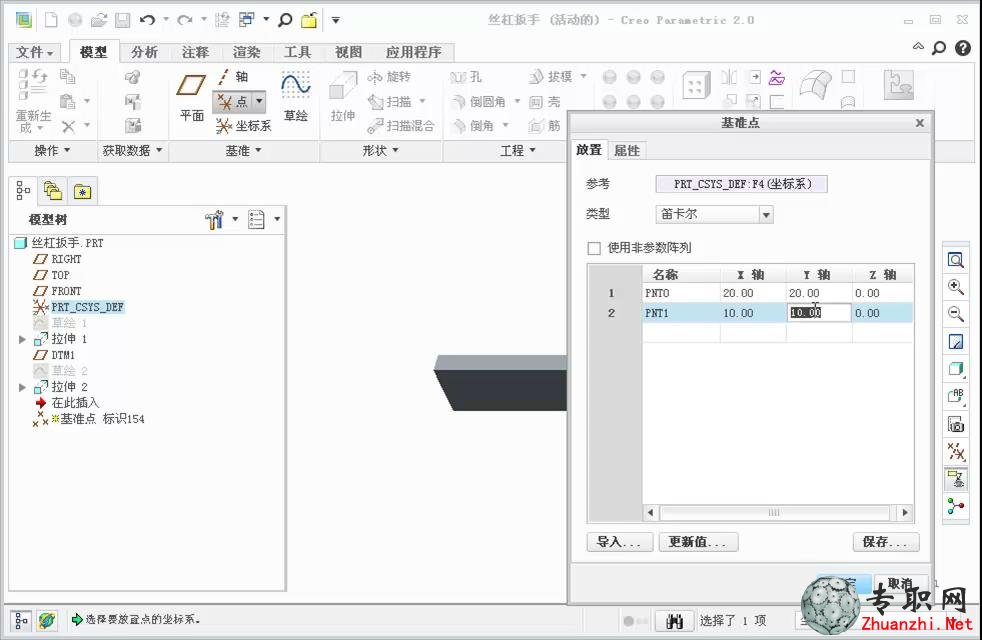Open the model tree tab icon
The image size is (982, 640).
[23, 190]
